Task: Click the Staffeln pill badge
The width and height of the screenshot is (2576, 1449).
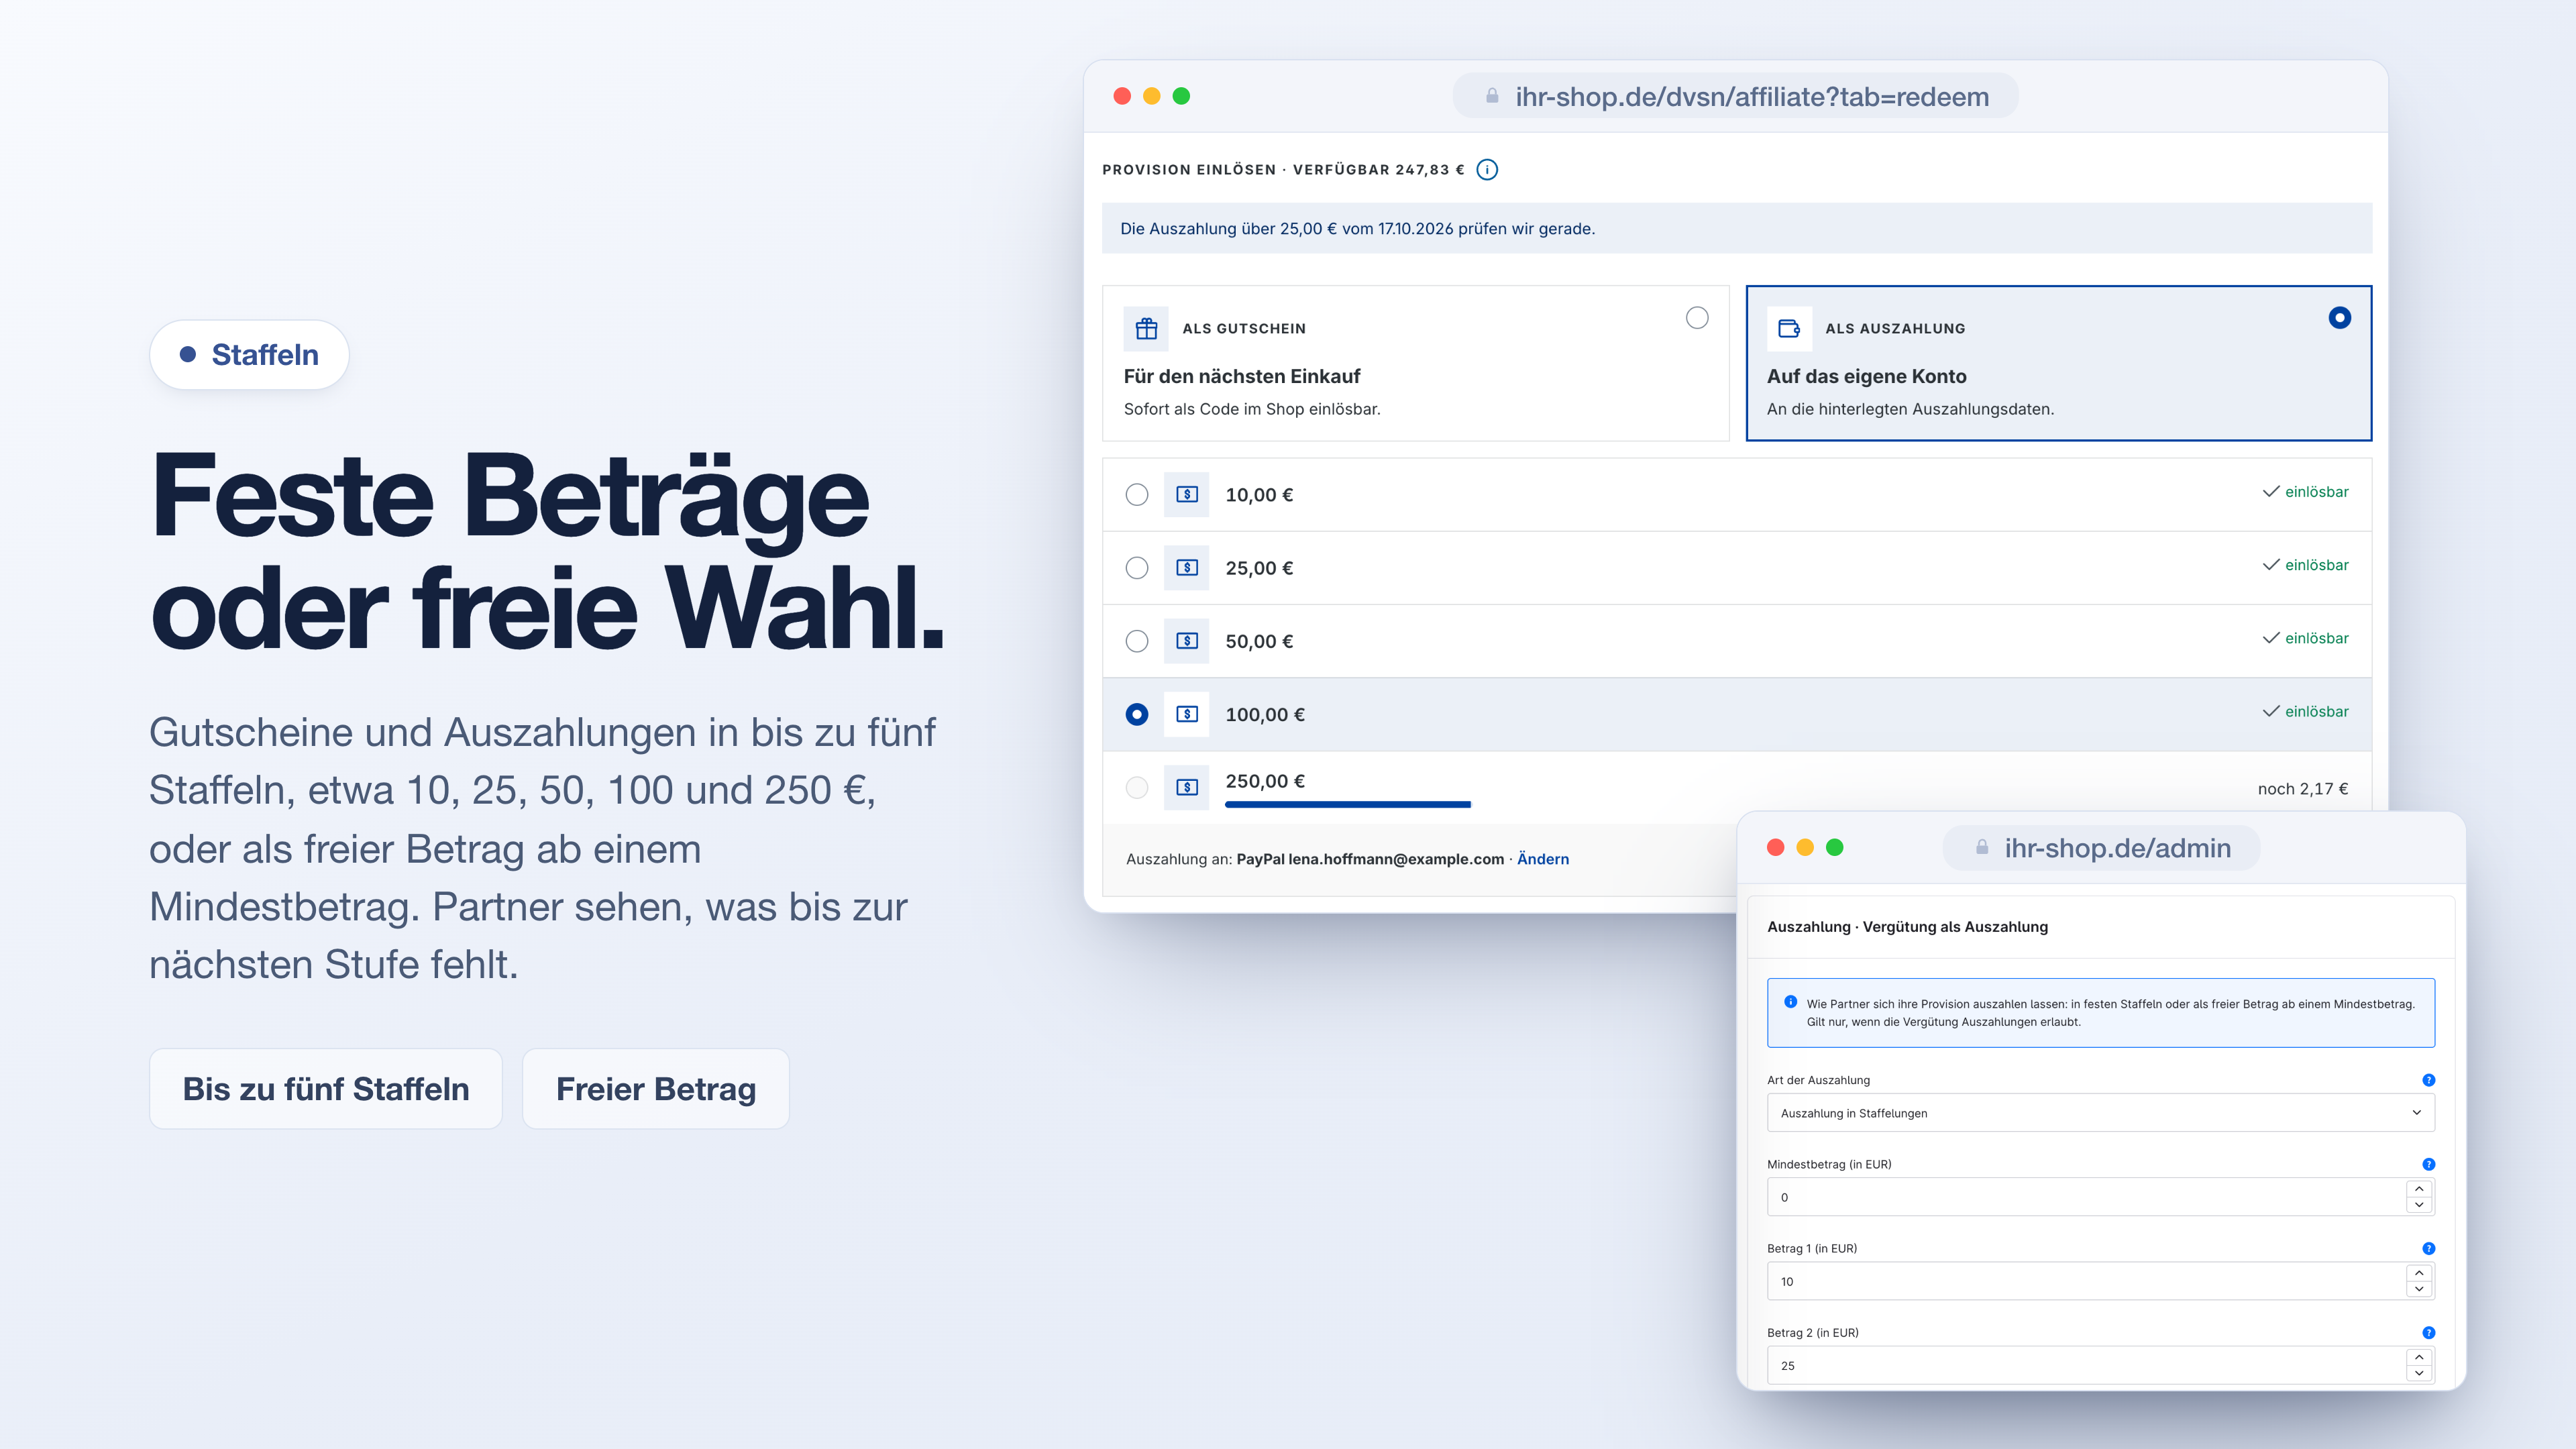Action: 249,355
